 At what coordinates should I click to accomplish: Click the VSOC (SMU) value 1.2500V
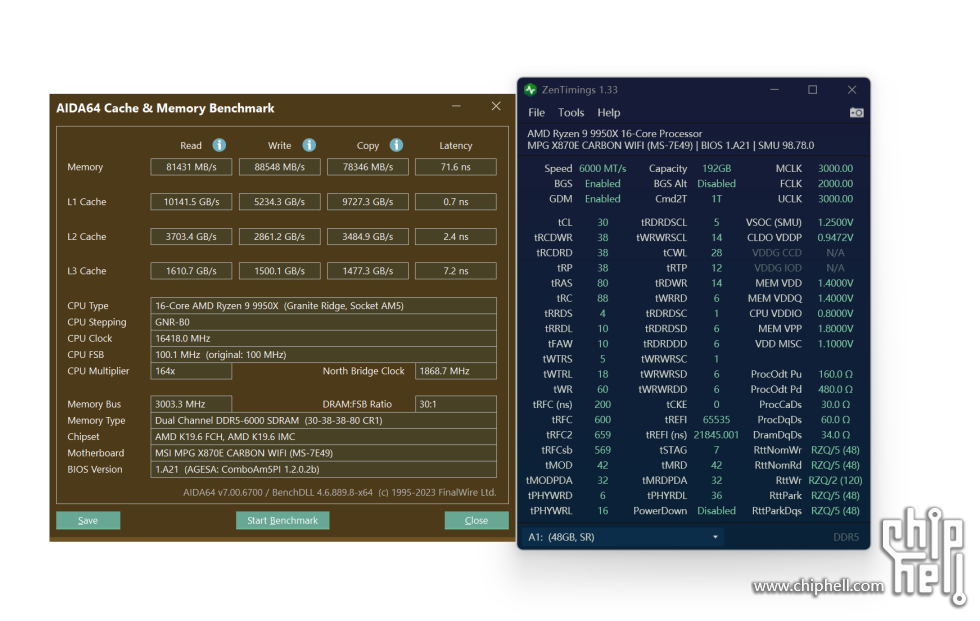[x=836, y=222]
